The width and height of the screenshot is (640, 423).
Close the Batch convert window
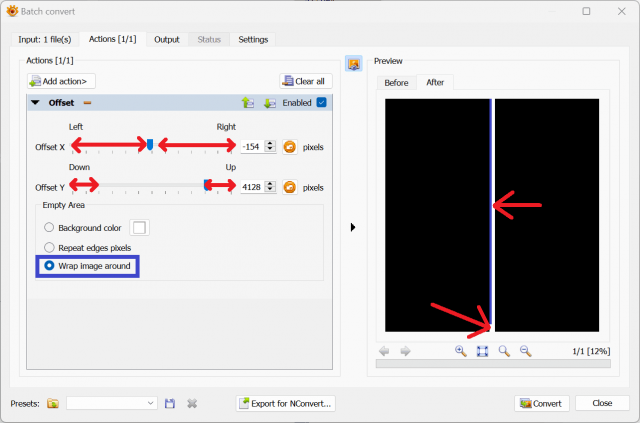click(x=622, y=11)
